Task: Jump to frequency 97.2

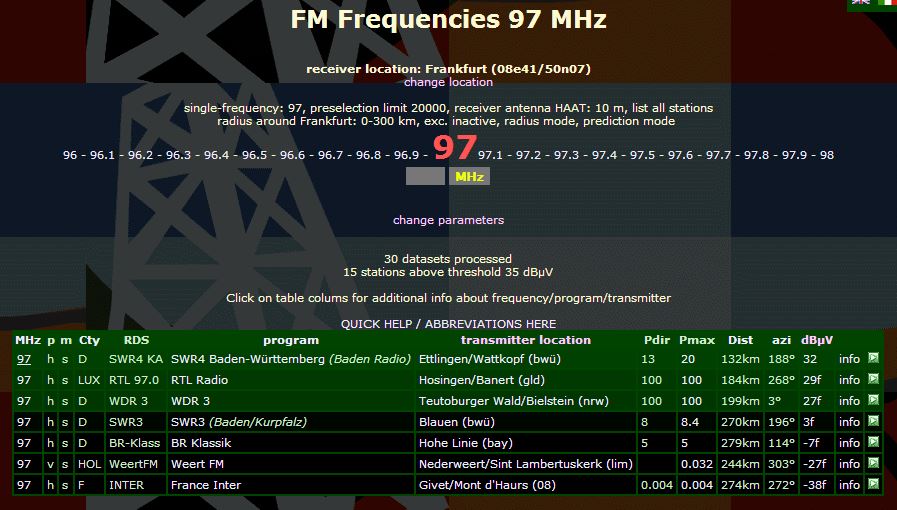Action: [529, 155]
